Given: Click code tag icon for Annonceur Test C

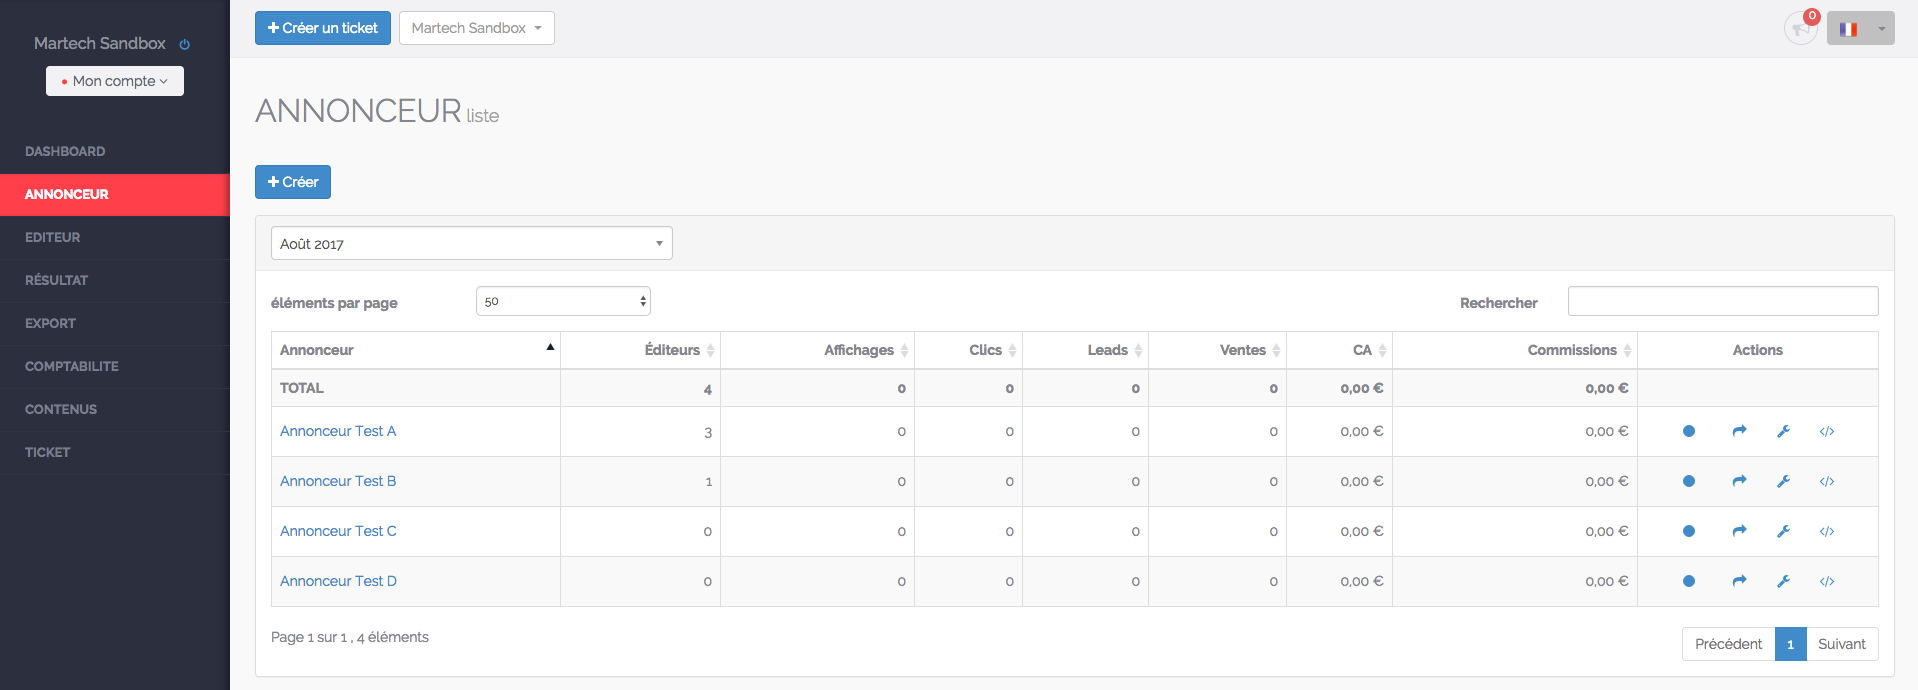Looking at the screenshot, I should click(1827, 531).
